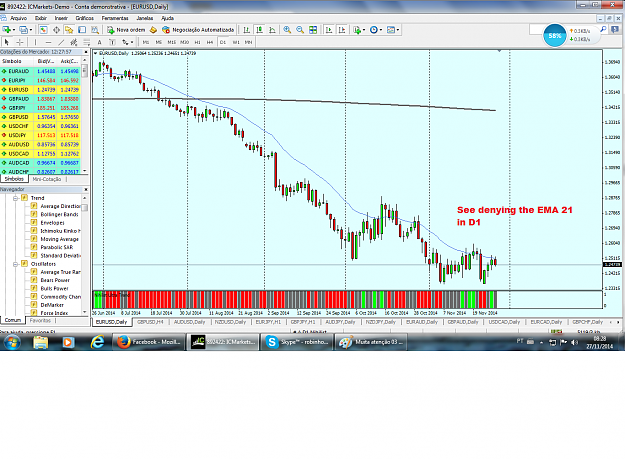The image size is (625, 459).
Task: Select USDJPY row in Market Watch
Action: (40, 135)
